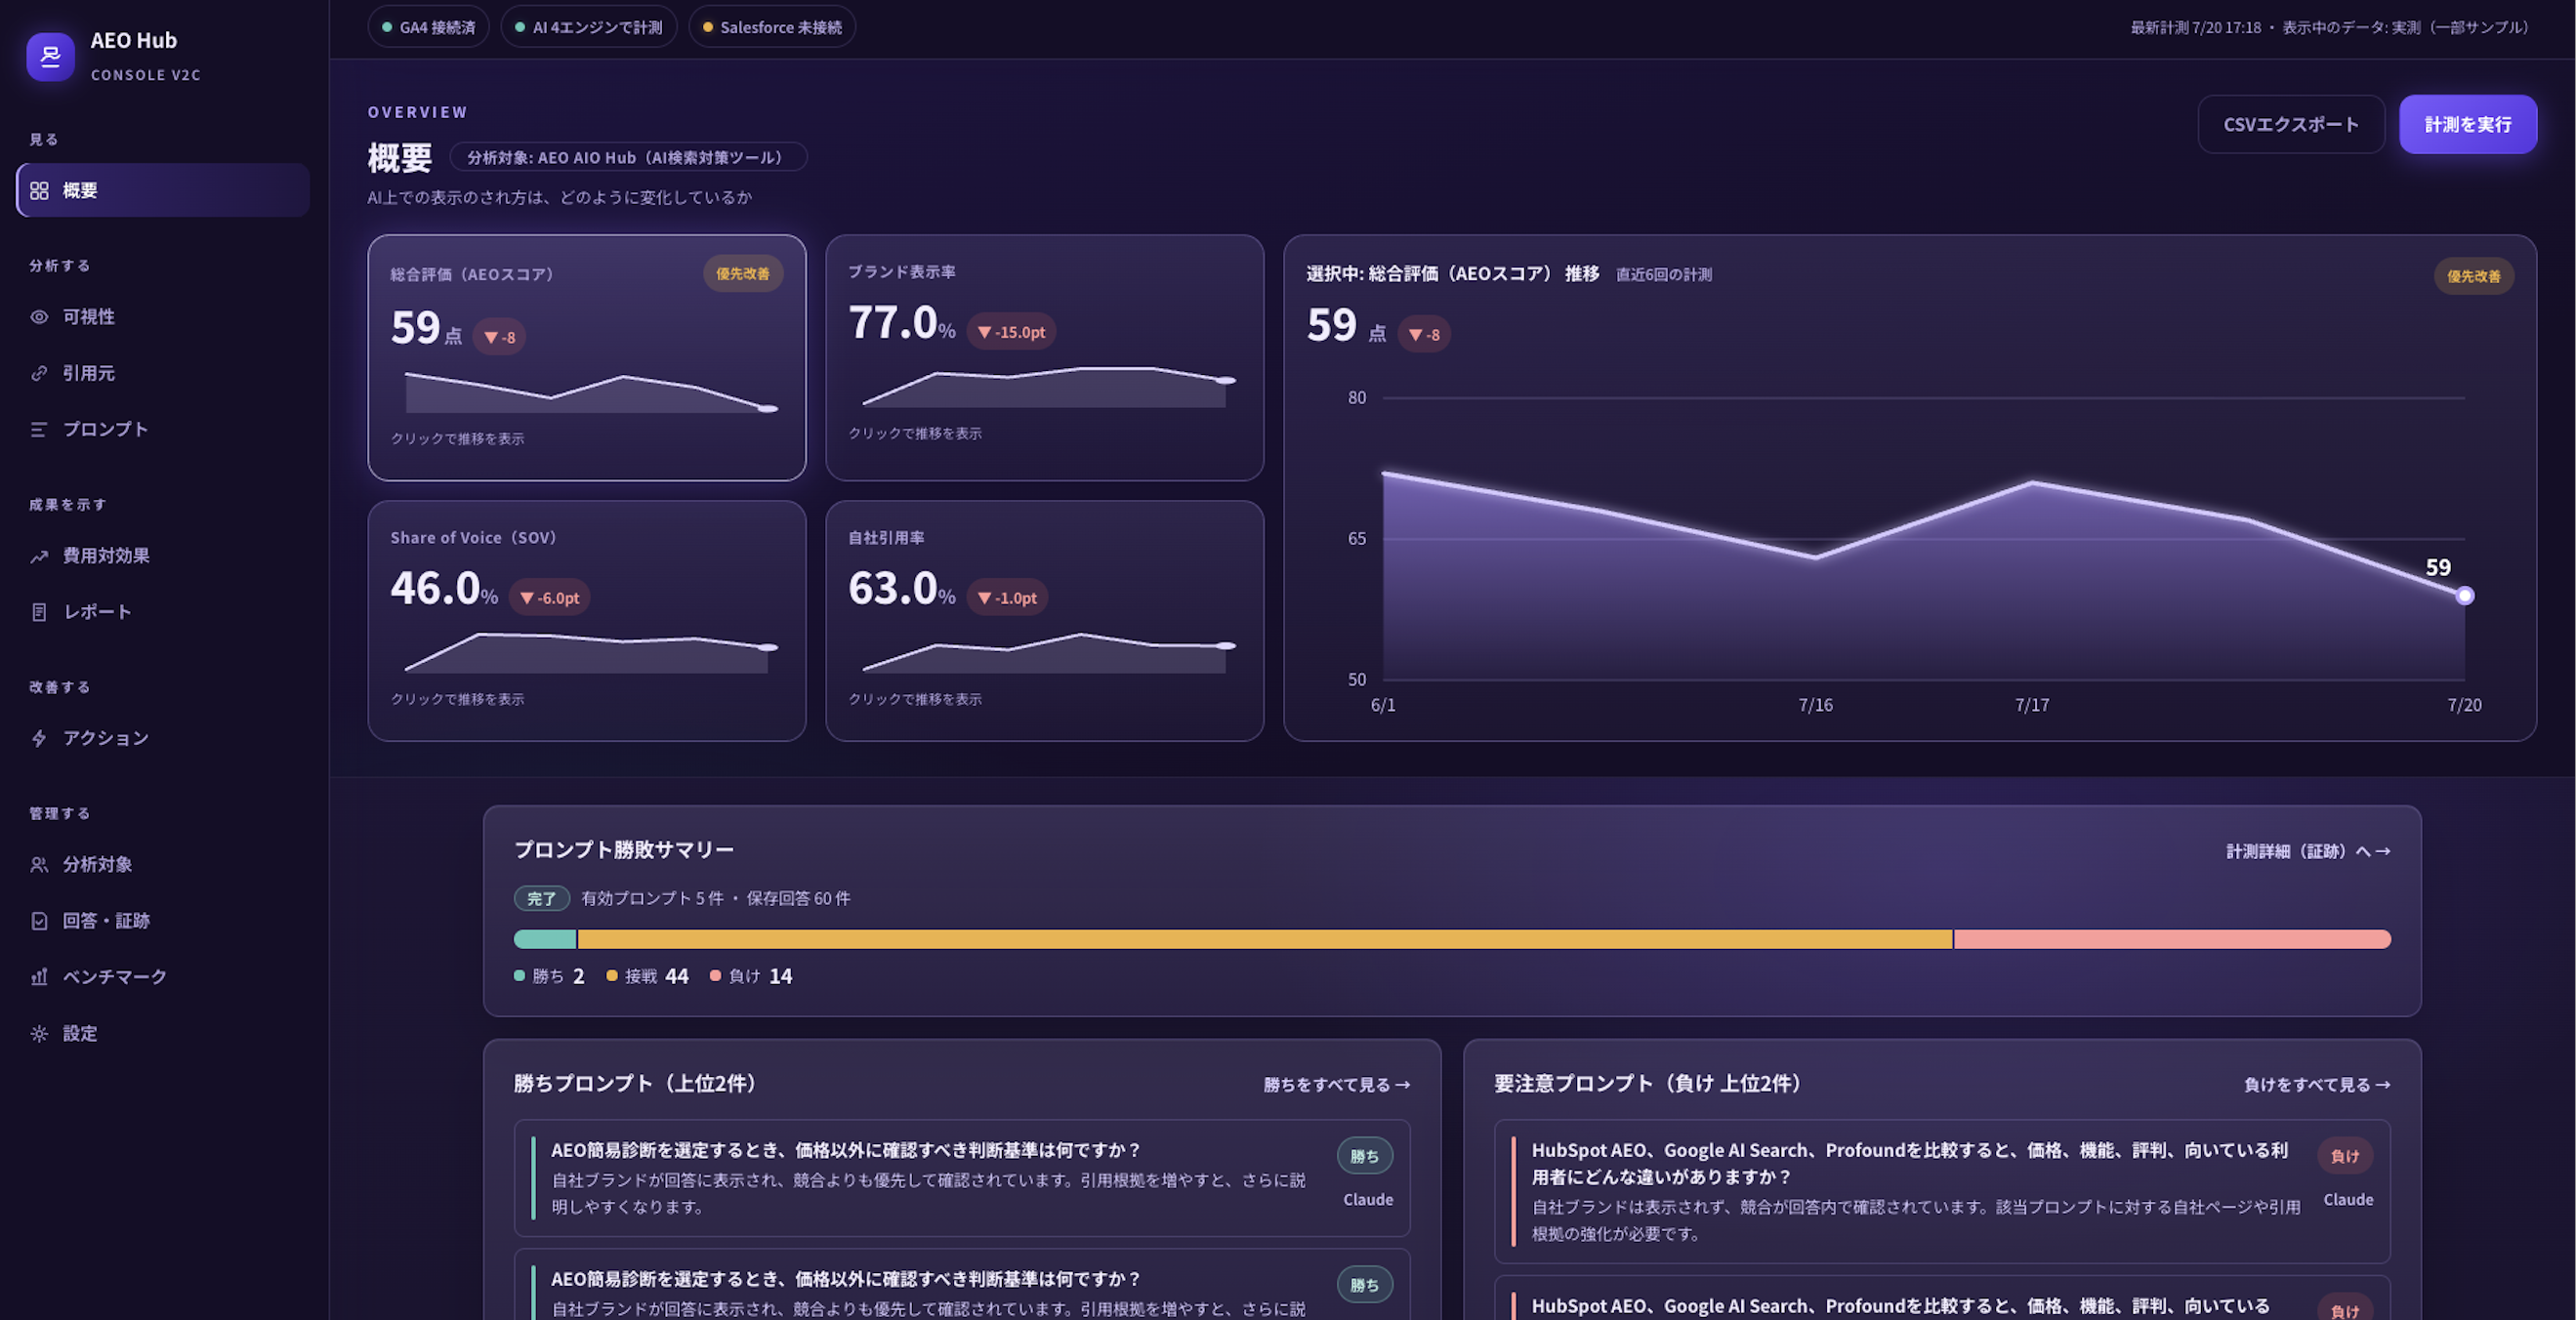Viewport: 2576px width, 1320px height.
Task: Click the ベンチマーク bar chart icon
Action: click(39, 977)
